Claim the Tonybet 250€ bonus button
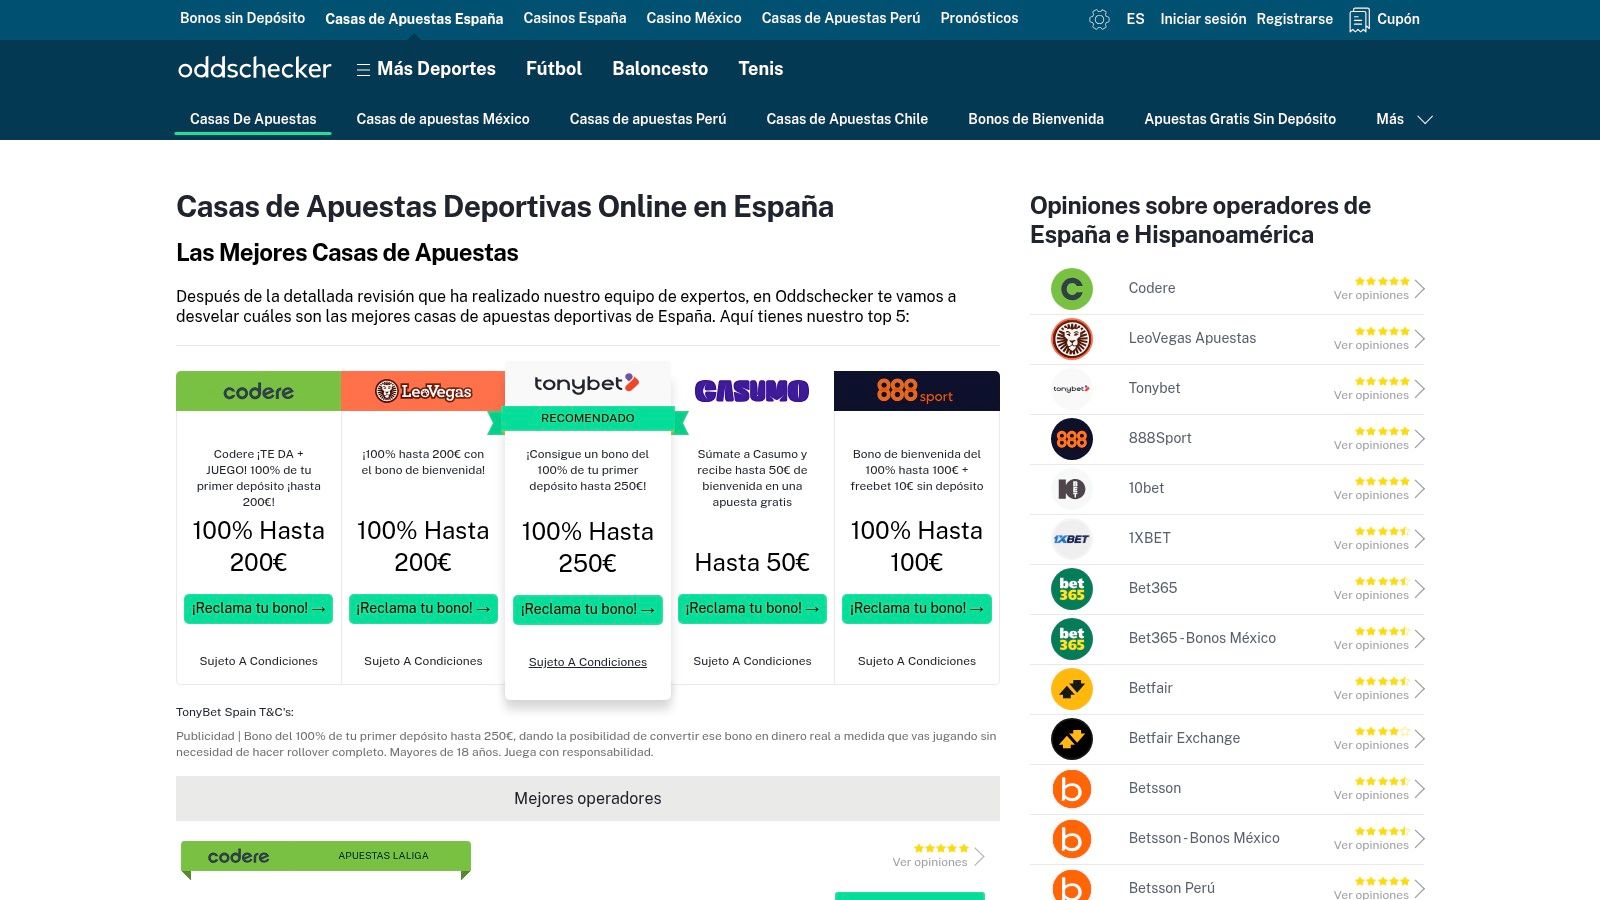1600x900 pixels. [x=587, y=609]
